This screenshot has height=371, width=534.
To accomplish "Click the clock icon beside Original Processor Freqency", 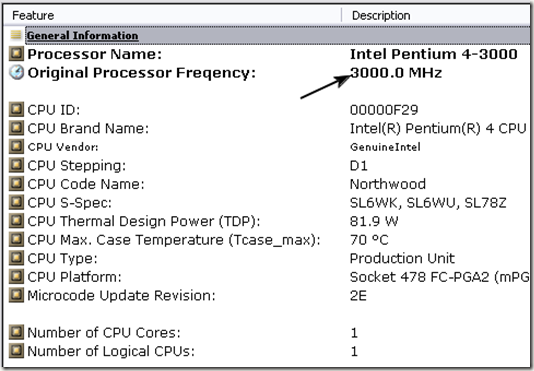I will pyautogui.click(x=16, y=73).
